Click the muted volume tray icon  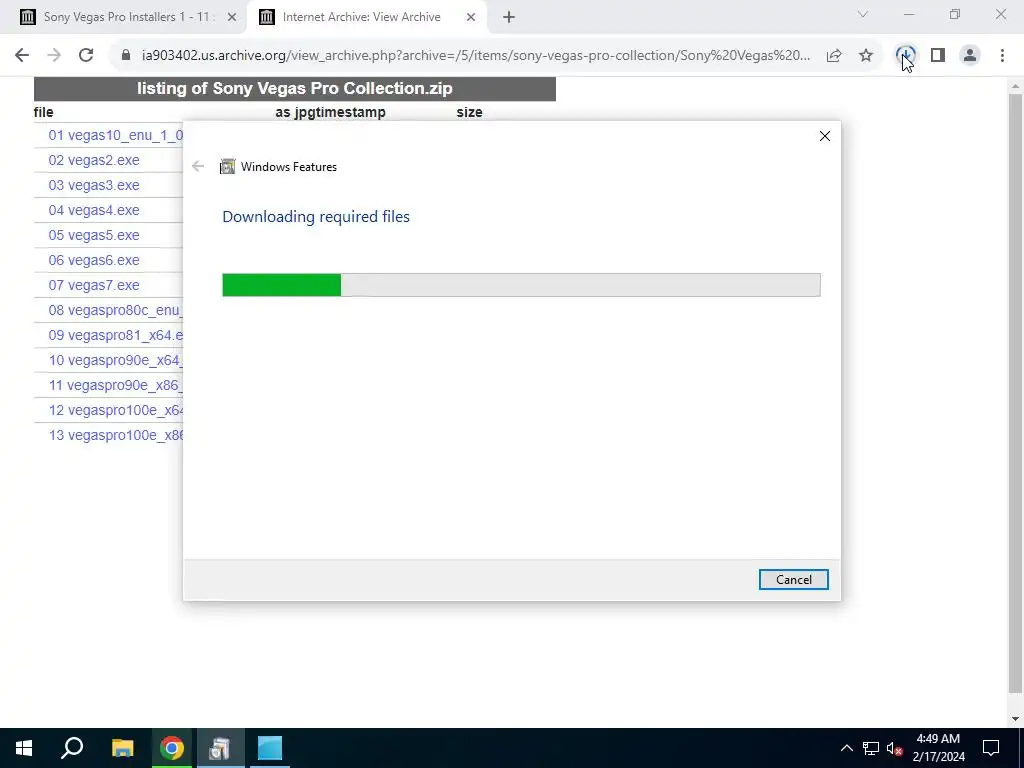point(894,748)
